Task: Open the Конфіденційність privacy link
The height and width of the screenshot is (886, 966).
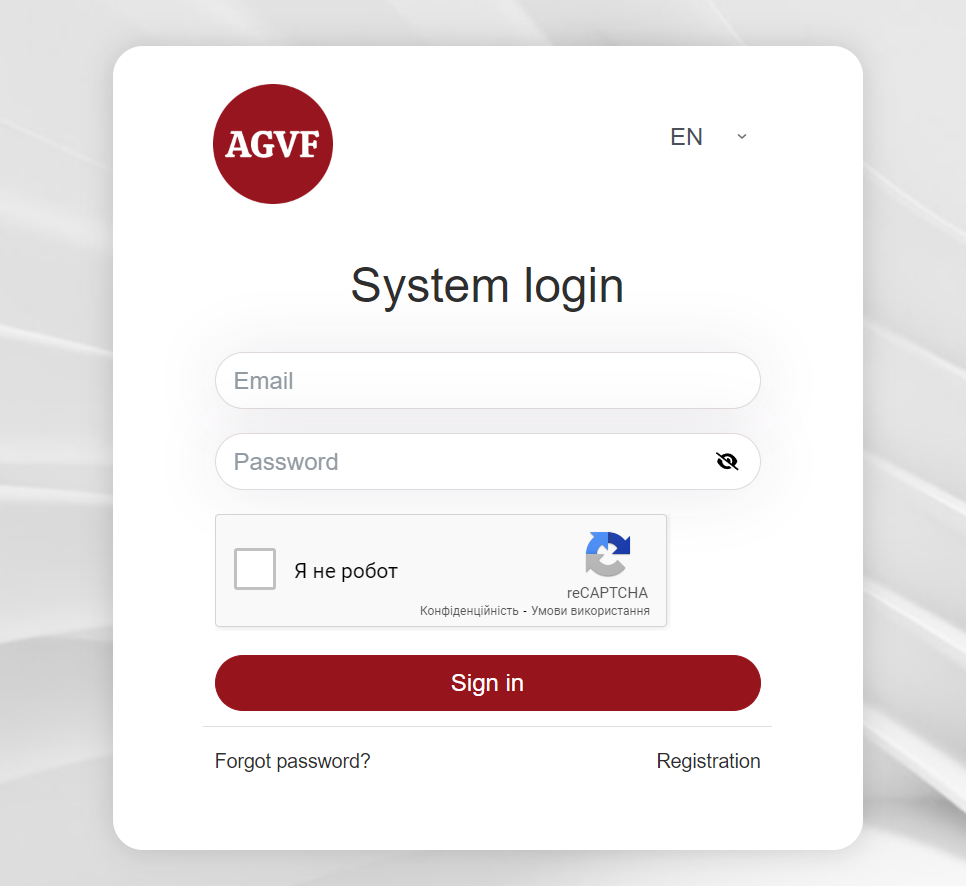Action: (x=469, y=611)
